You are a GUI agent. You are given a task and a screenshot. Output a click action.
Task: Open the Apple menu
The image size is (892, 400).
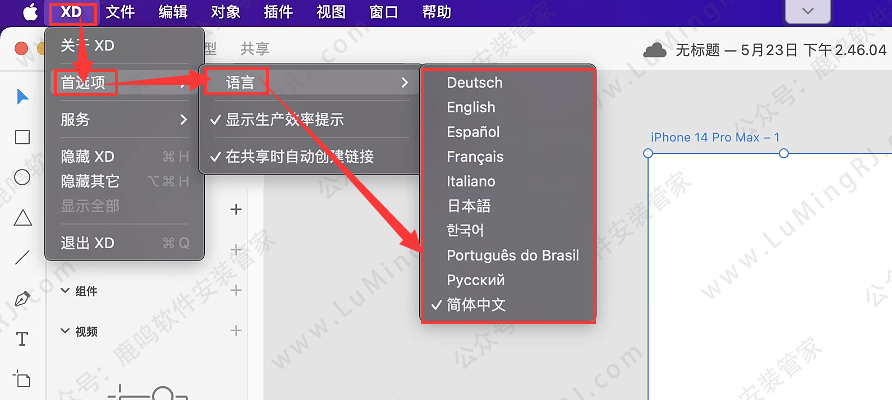pyautogui.click(x=30, y=12)
